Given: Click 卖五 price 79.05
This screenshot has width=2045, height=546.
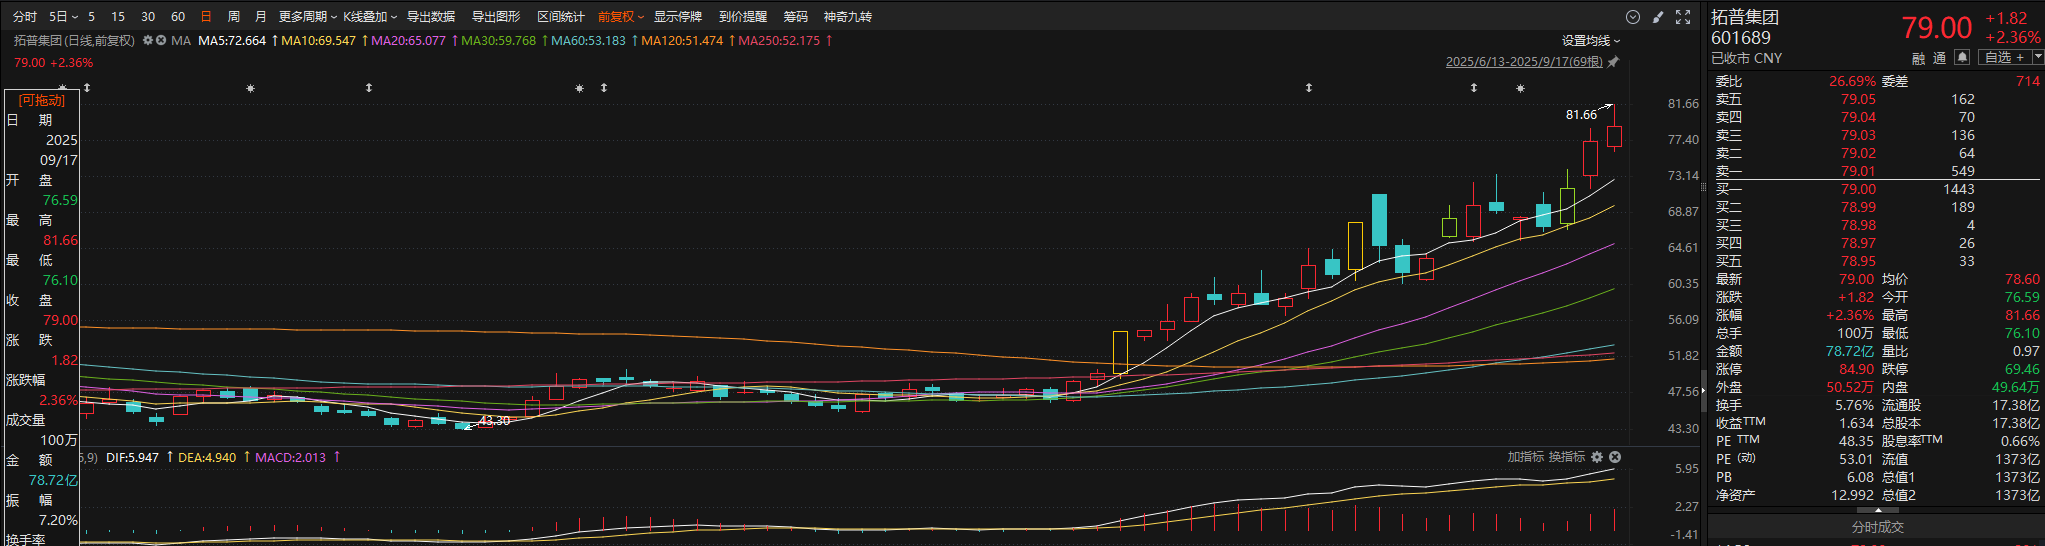Looking at the screenshot, I should tap(1859, 99).
